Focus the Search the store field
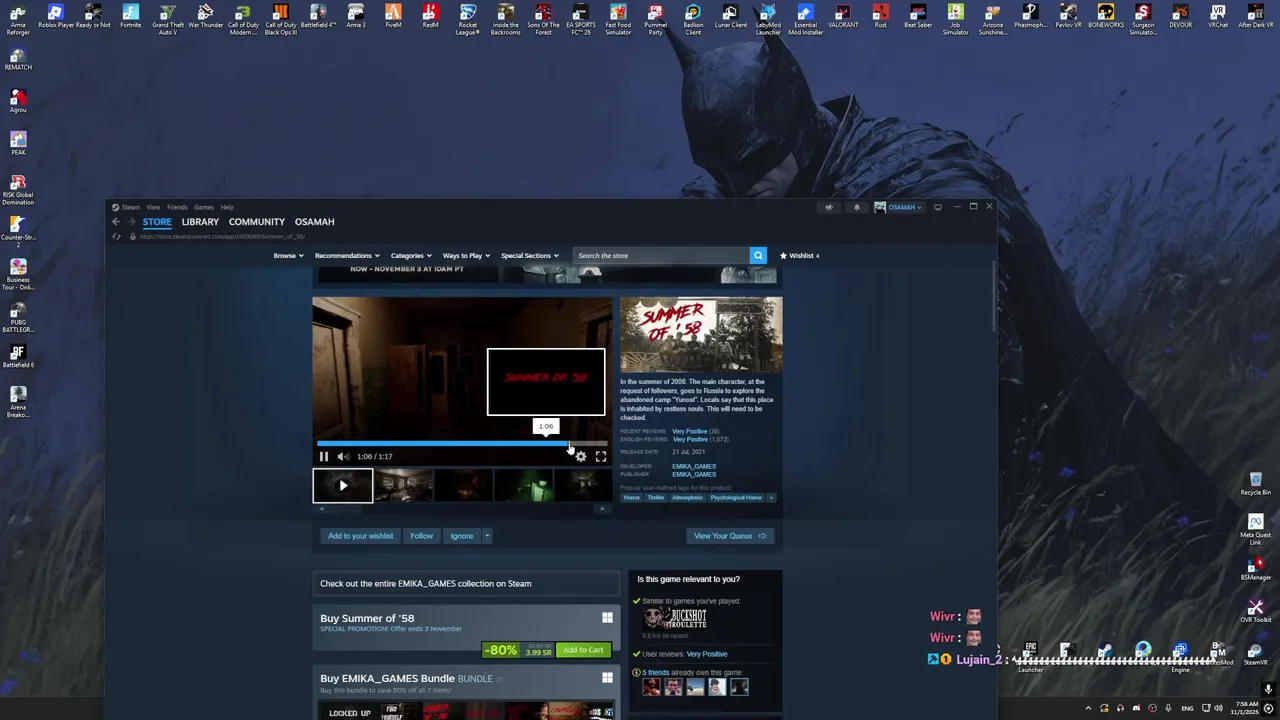This screenshot has height=720, width=1280. [661, 255]
